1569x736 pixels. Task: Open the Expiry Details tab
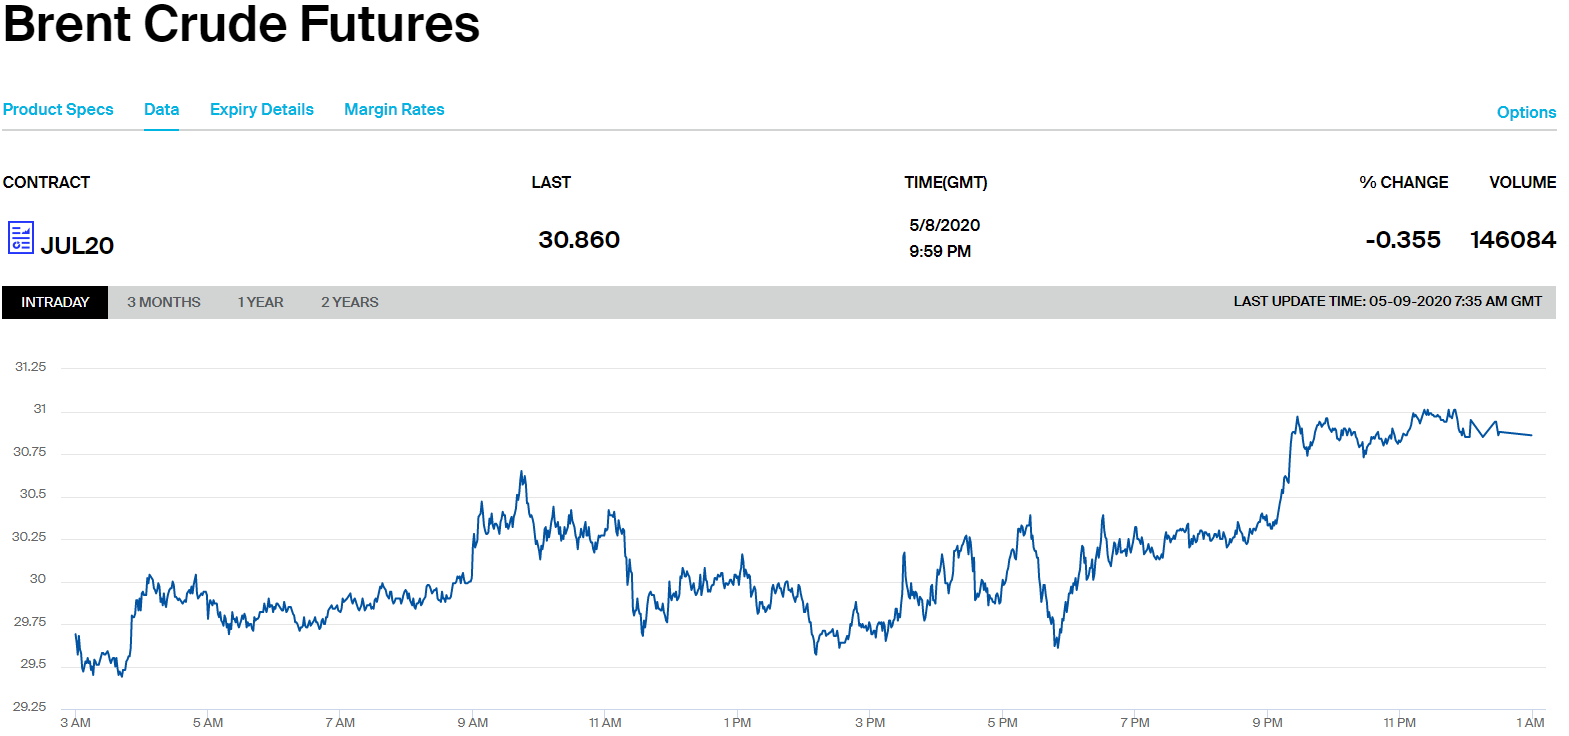click(x=262, y=110)
